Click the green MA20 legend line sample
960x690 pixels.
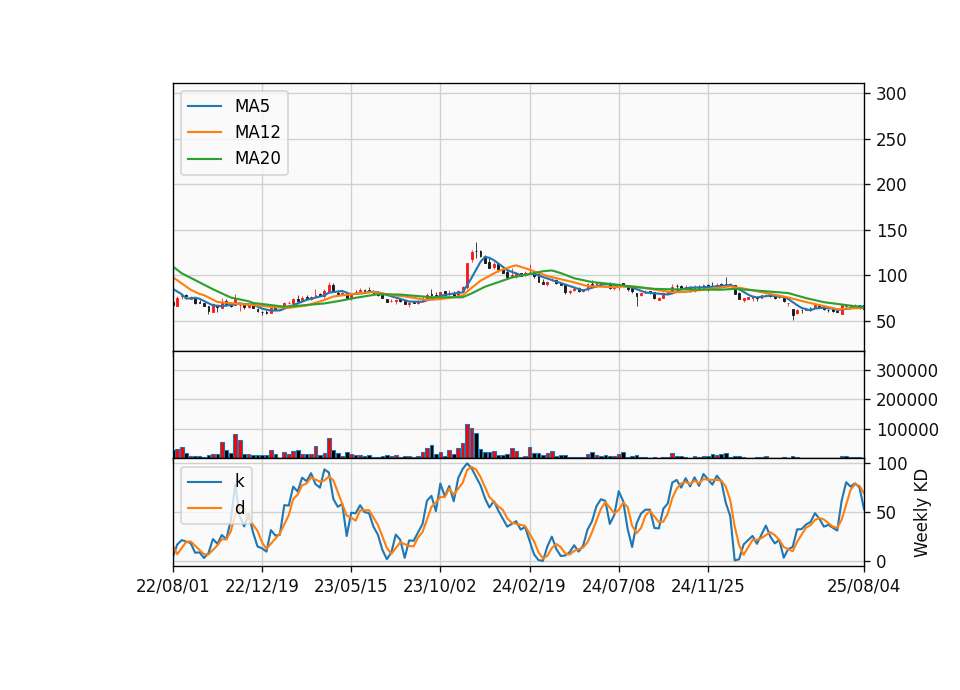click(x=204, y=158)
